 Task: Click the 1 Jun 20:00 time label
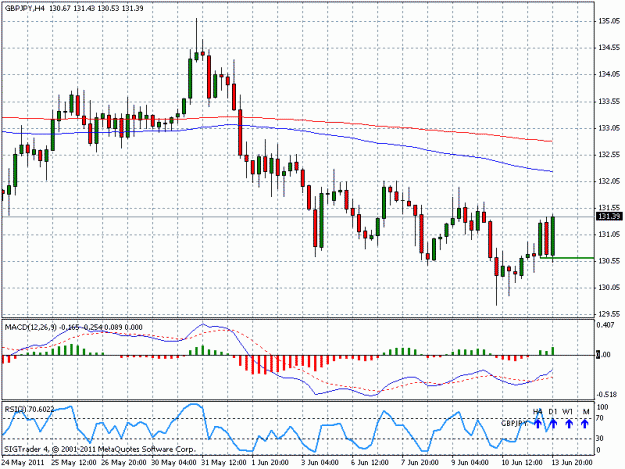click(x=270, y=463)
